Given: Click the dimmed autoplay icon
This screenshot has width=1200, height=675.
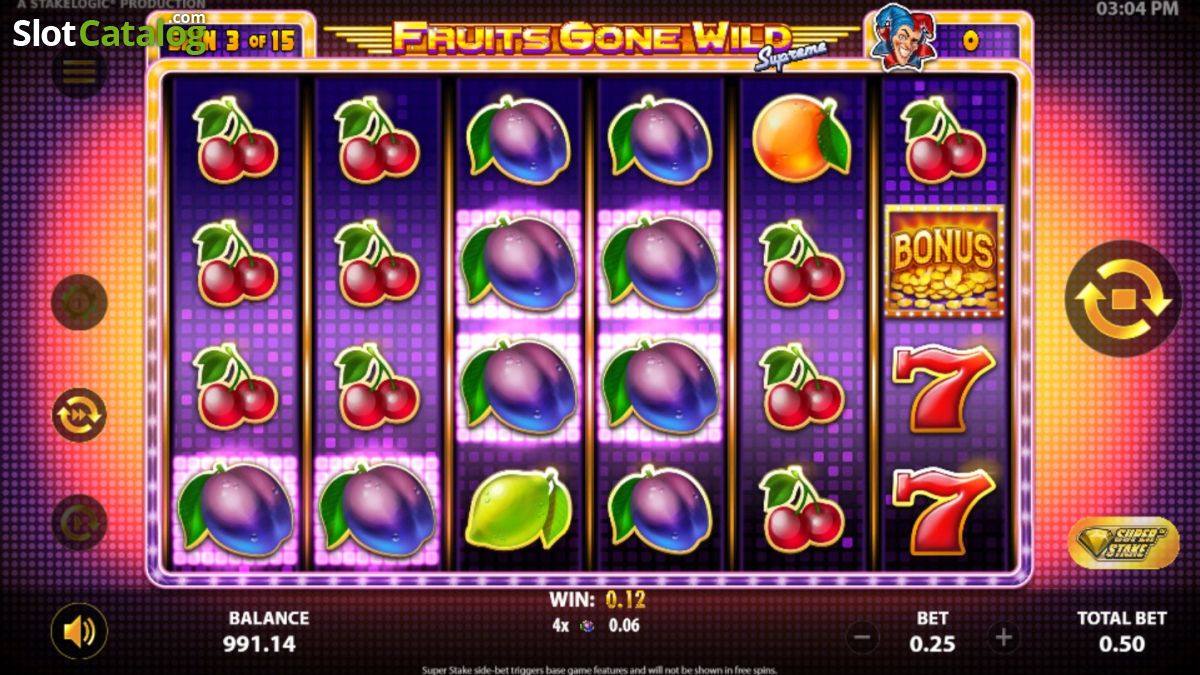Looking at the screenshot, I should tap(79, 522).
